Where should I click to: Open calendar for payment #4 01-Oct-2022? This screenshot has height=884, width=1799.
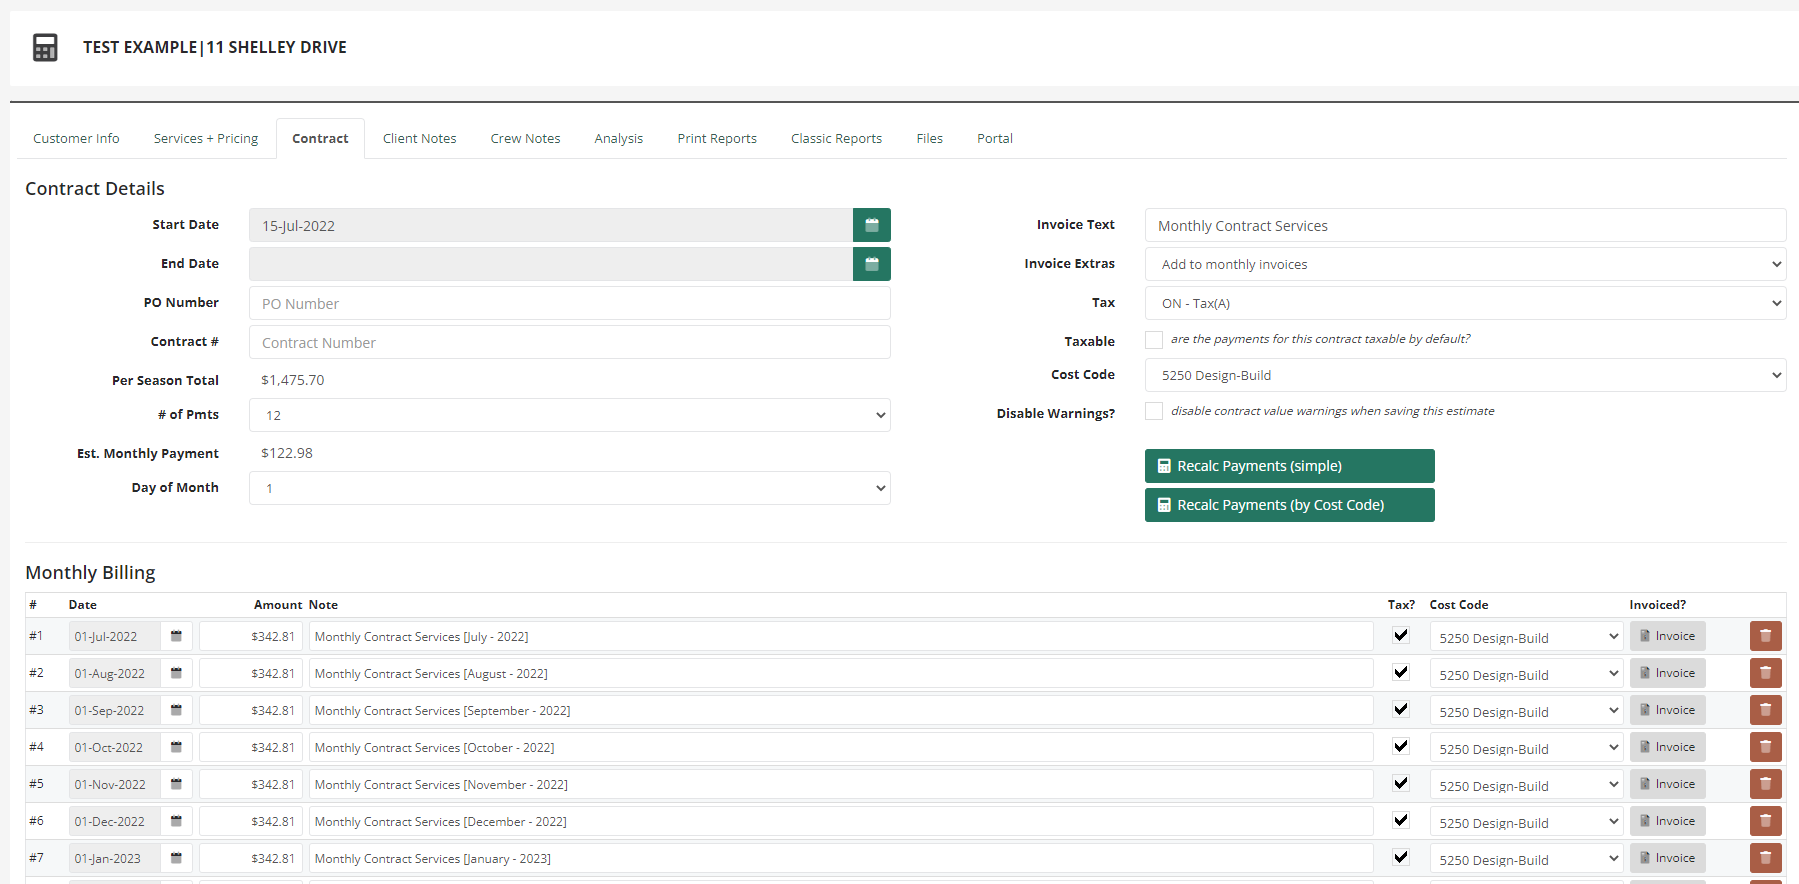176,747
